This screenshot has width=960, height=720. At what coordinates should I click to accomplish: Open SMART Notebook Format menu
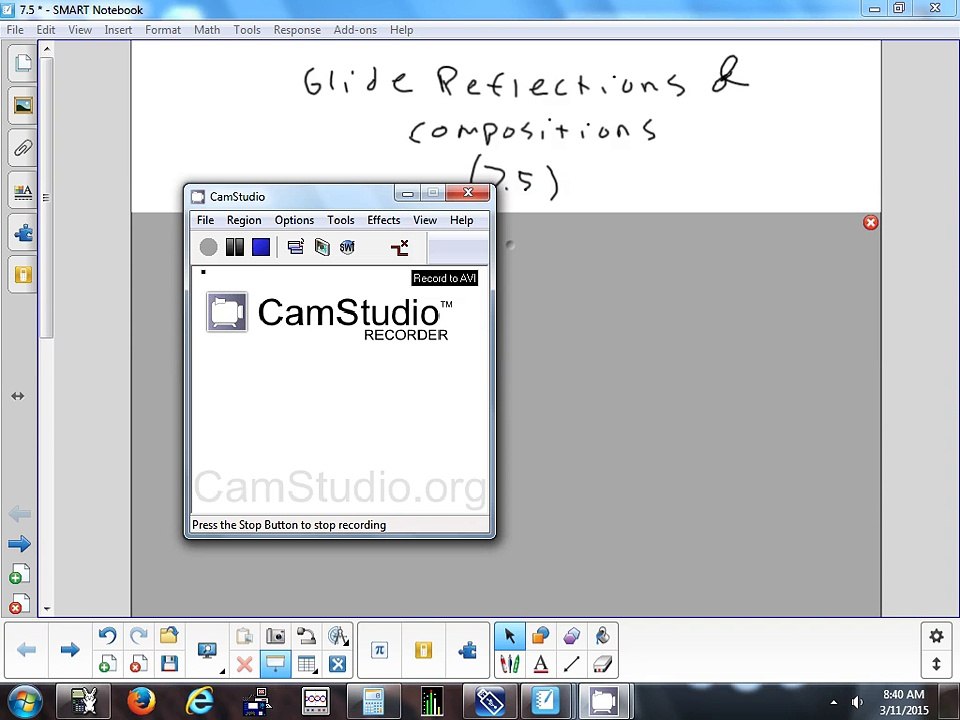click(x=163, y=29)
